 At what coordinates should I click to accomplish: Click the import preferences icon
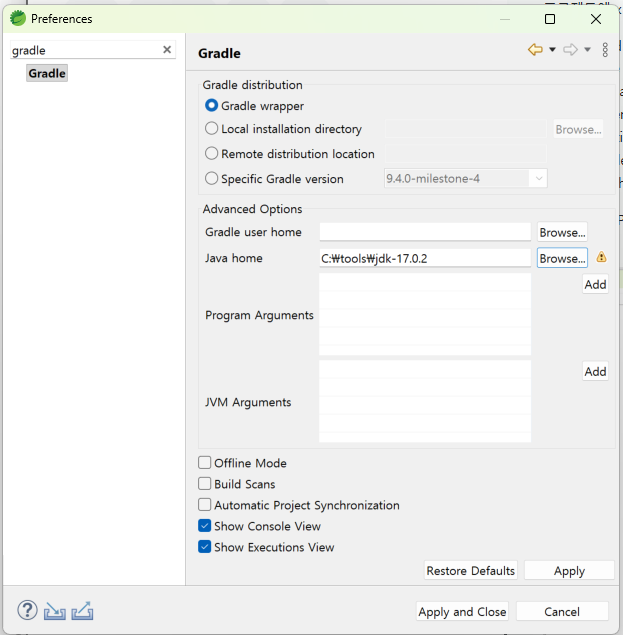[55, 610]
